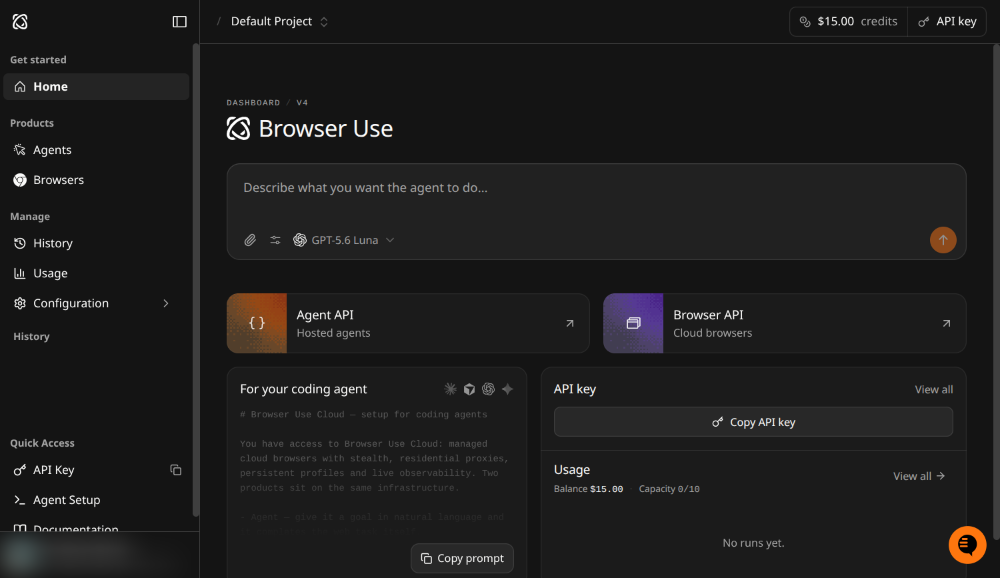Click the DASHBOARD breadcrumb text
The width and height of the screenshot is (1000, 578).
pyautogui.click(x=253, y=103)
